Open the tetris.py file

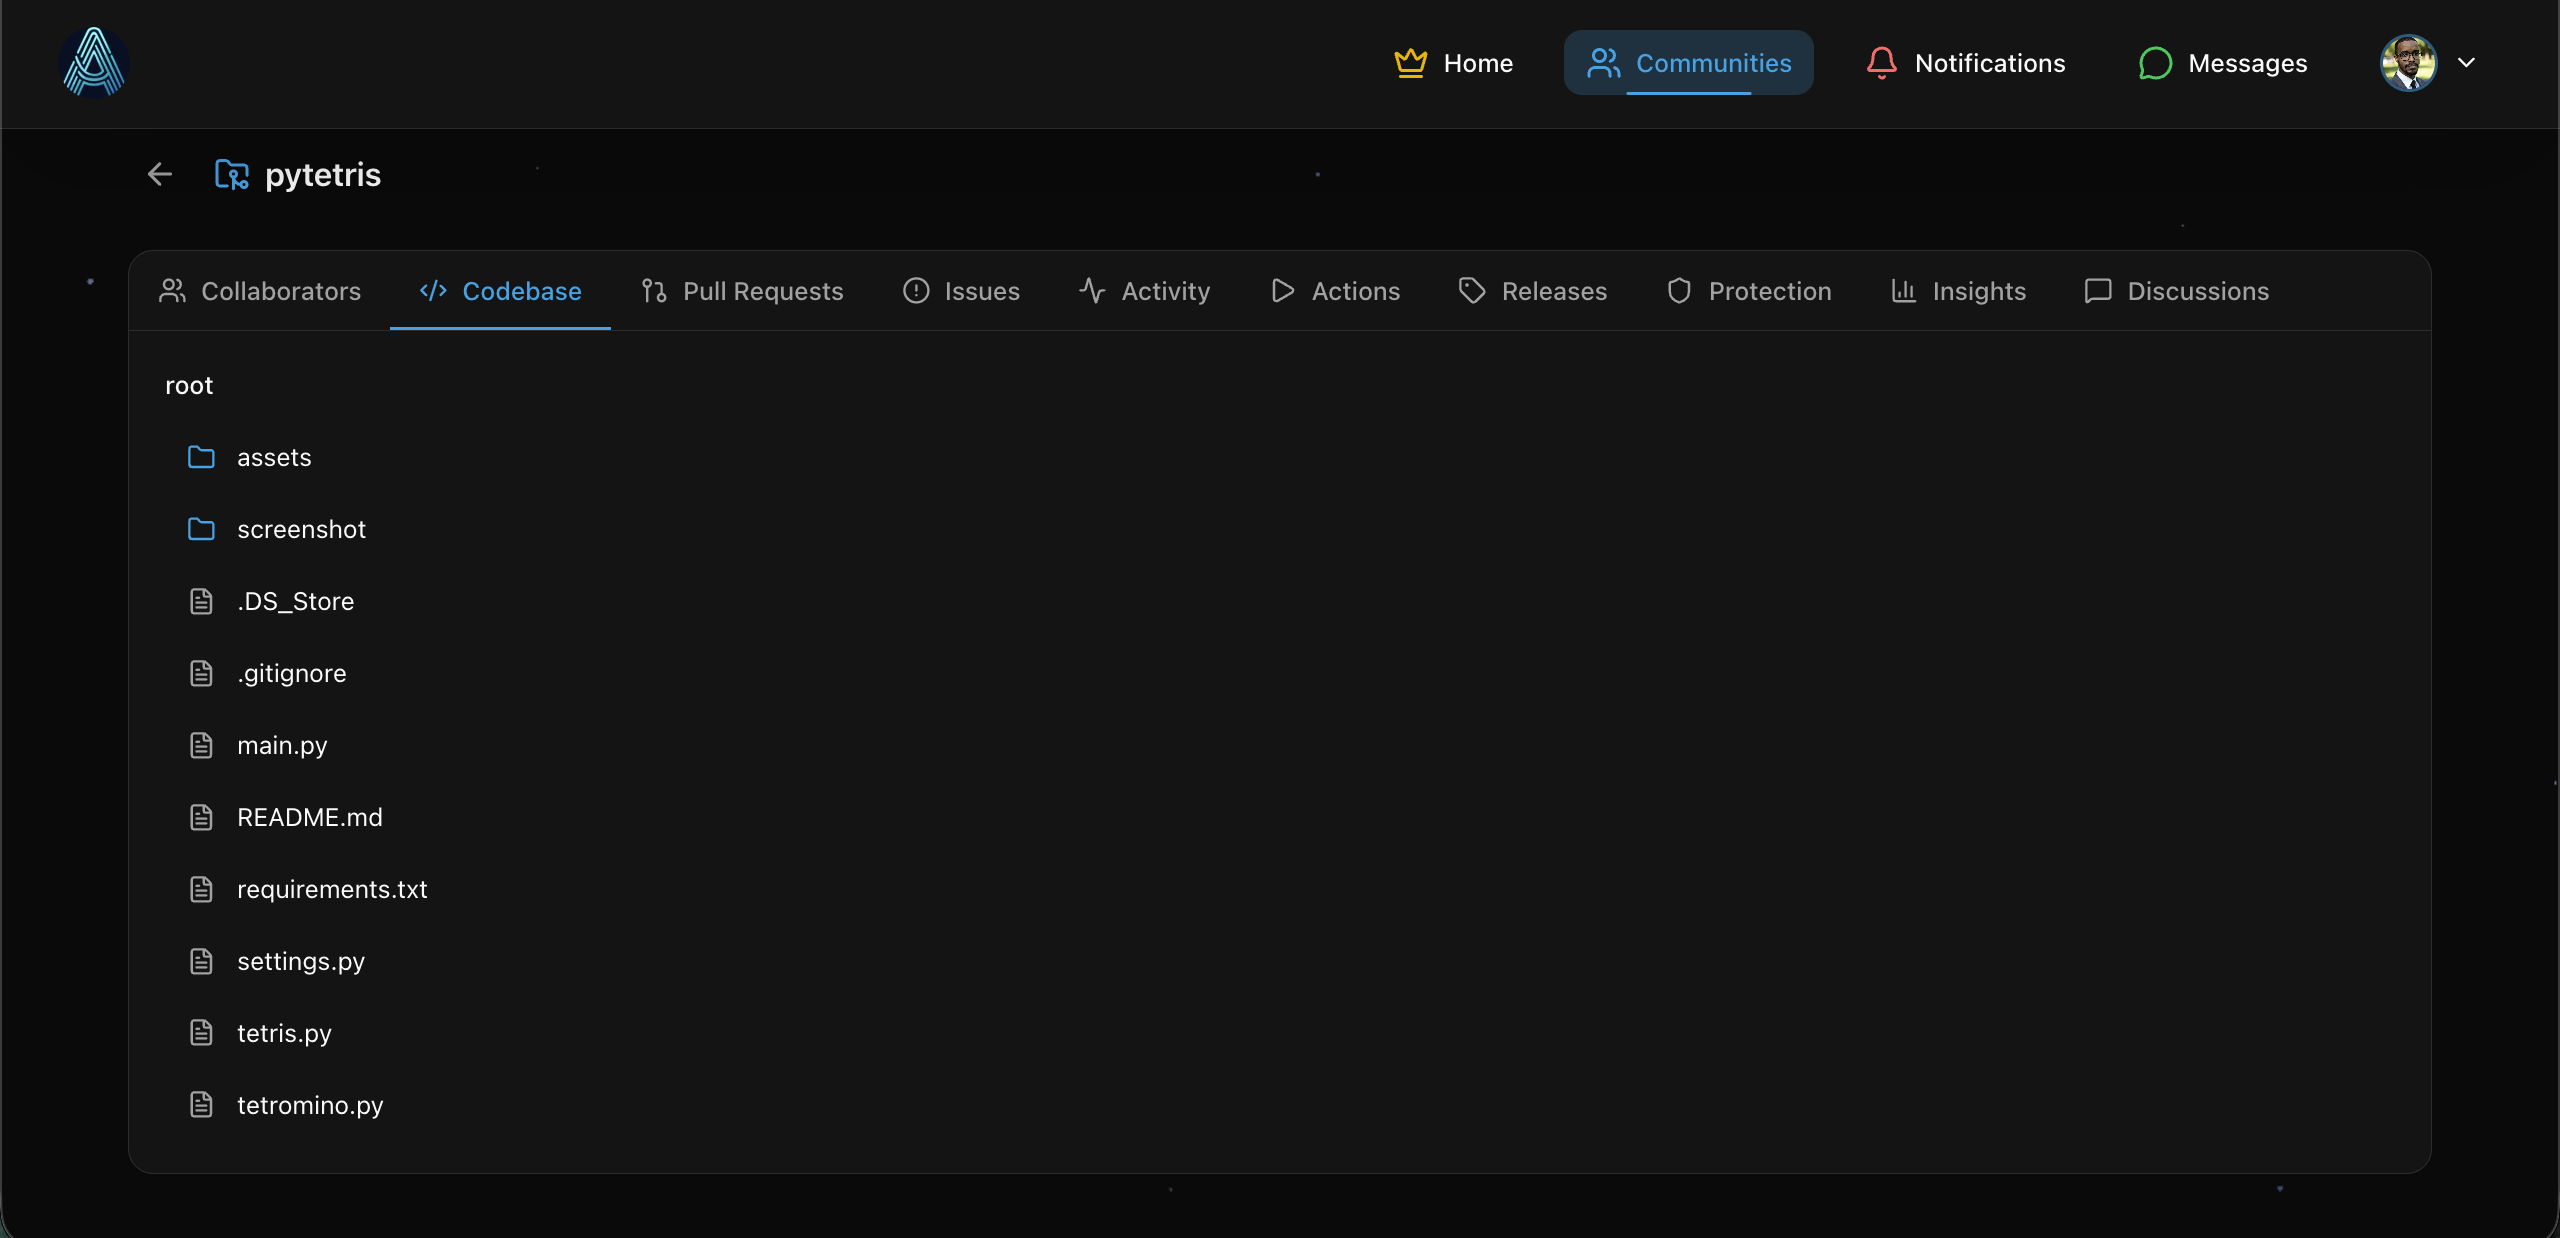[x=284, y=1033]
